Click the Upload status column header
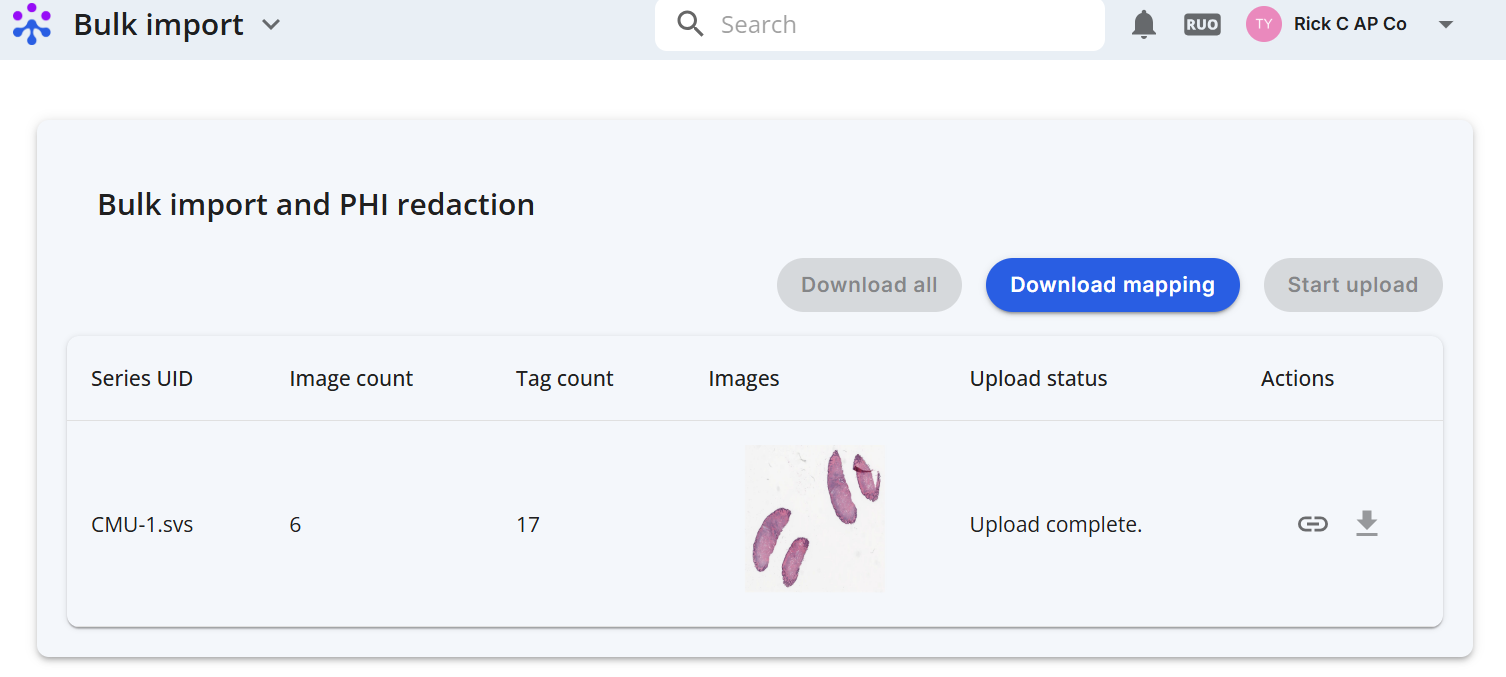Viewport: 1506px width, 677px height. pos(1039,379)
